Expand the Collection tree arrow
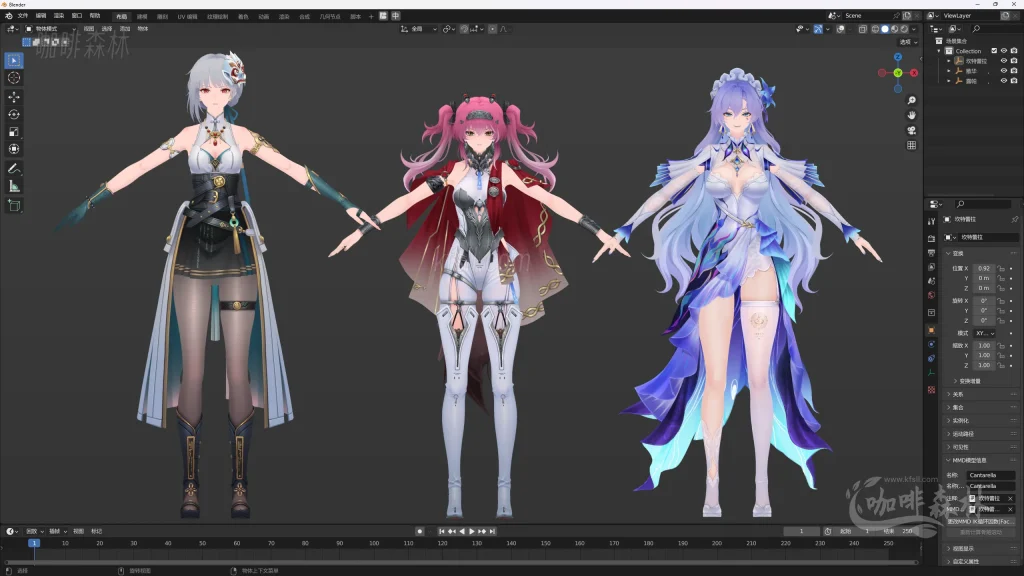This screenshot has width=1024, height=576. 939,51
